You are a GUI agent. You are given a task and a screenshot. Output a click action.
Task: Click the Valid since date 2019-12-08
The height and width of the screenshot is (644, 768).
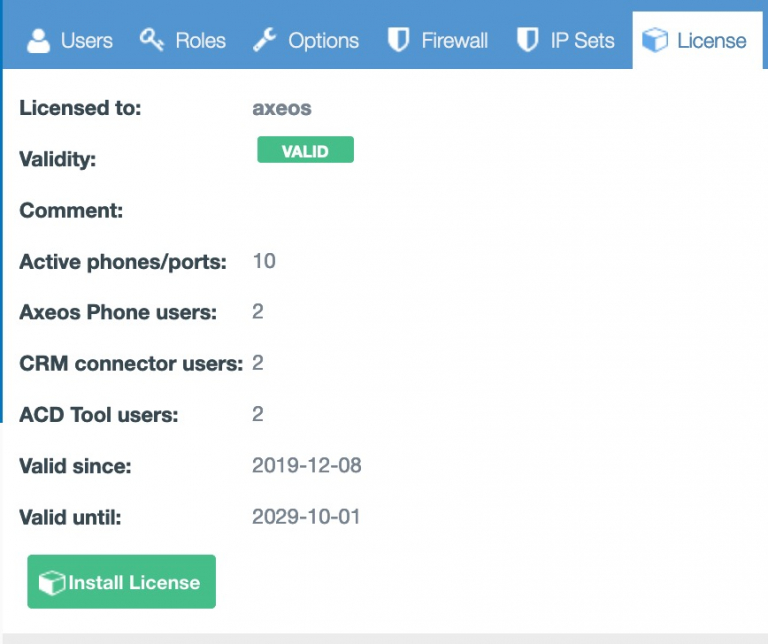[306, 465]
